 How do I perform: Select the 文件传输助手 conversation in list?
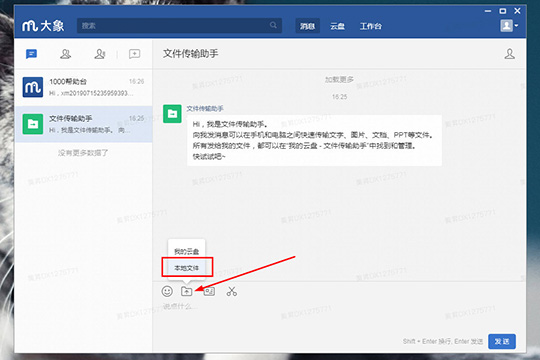83,124
